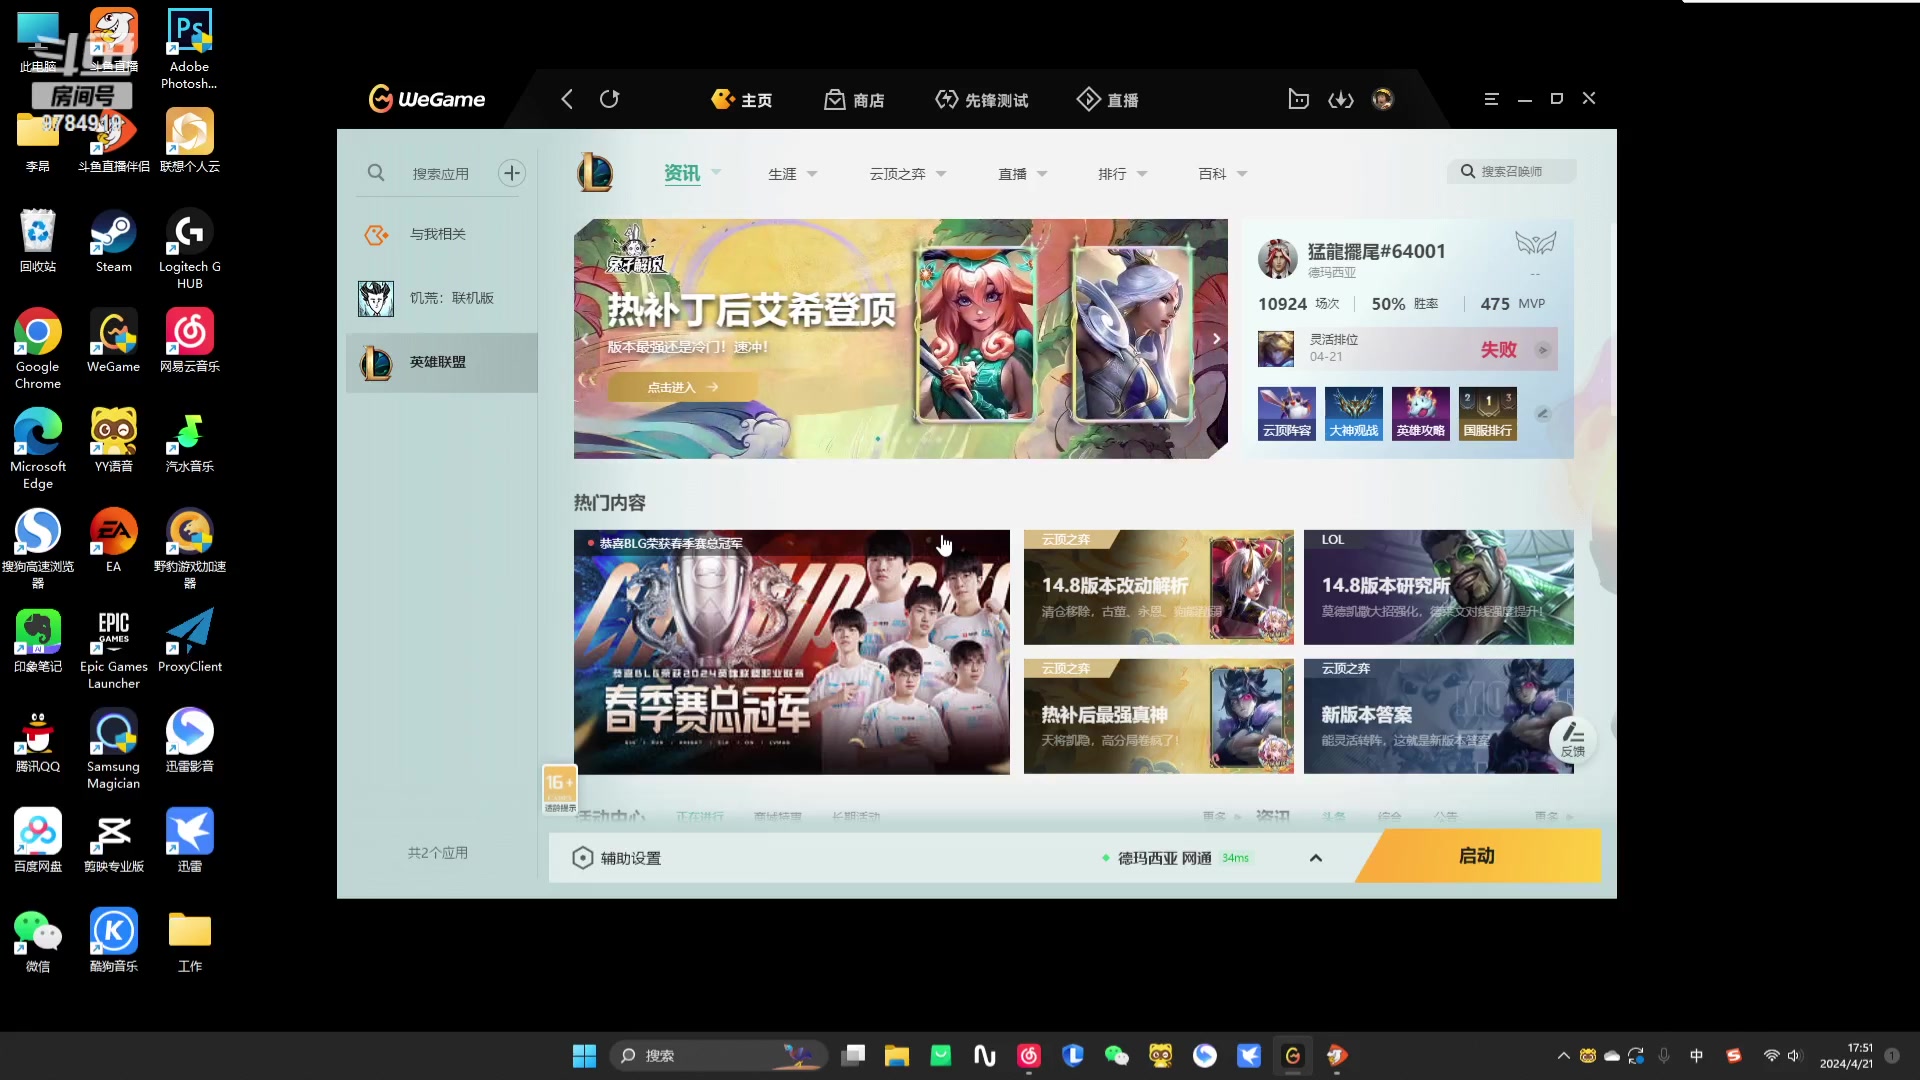The height and width of the screenshot is (1080, 1920).
Task: Click the 16+ age rating badge
Action: (559, 789)
